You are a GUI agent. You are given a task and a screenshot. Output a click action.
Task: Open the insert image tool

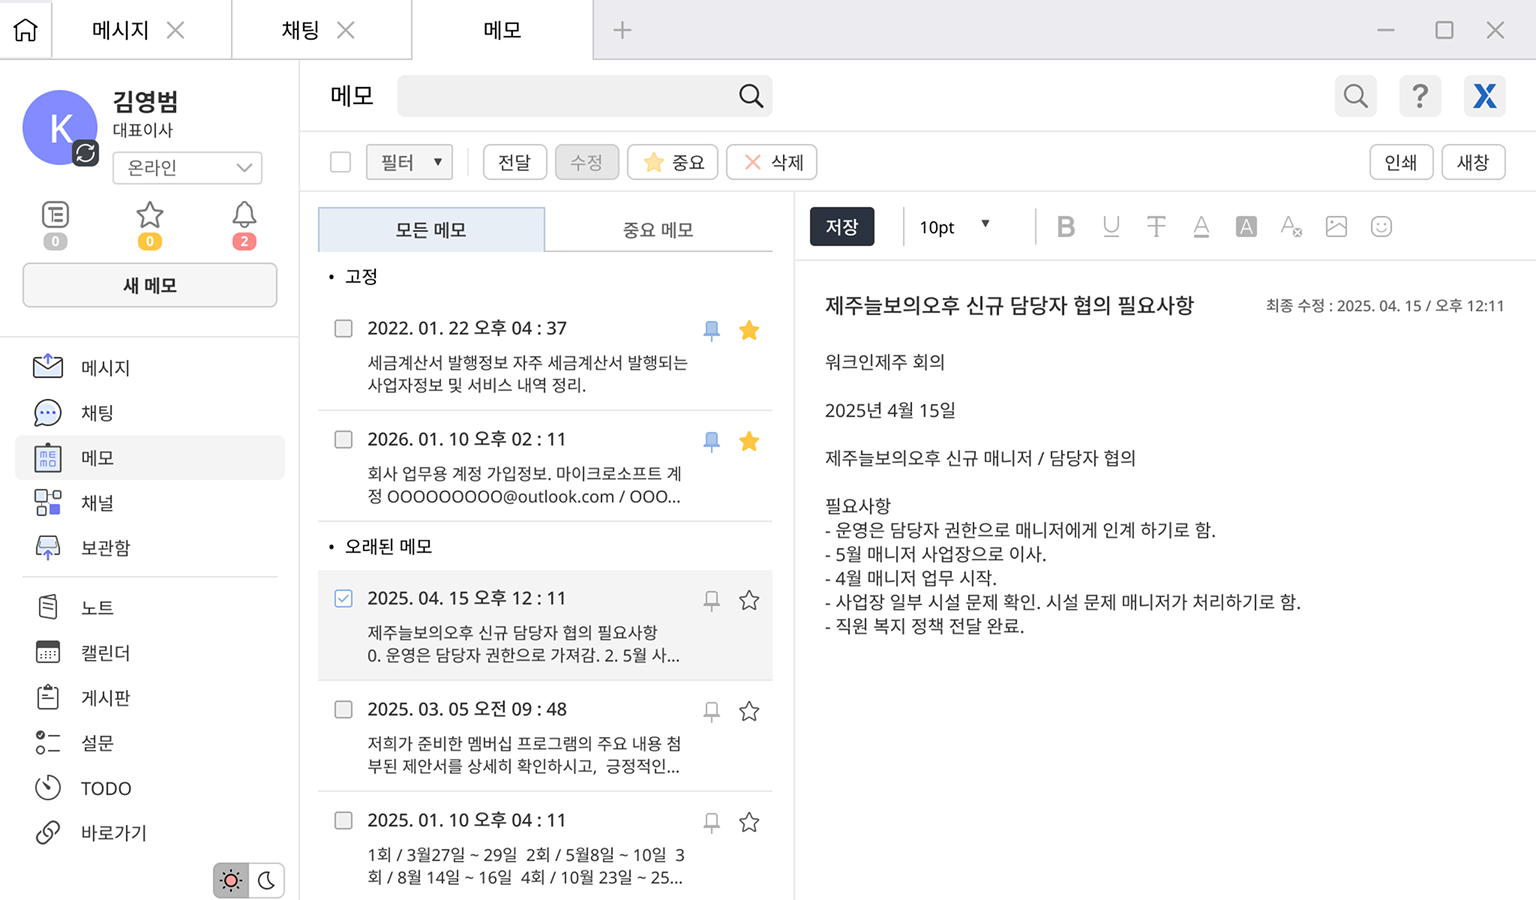tap(1336, 226)
